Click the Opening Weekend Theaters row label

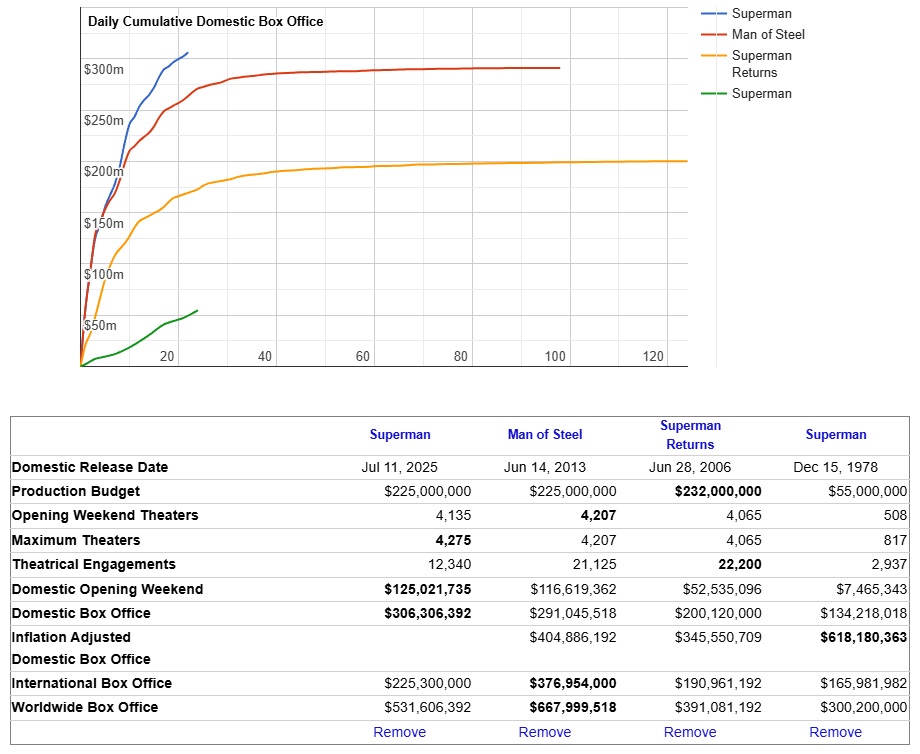[x=105, y=516]
